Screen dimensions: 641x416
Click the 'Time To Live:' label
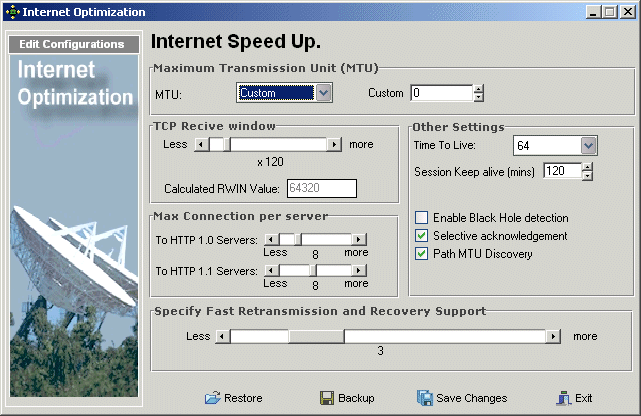(x=444, y=145)
